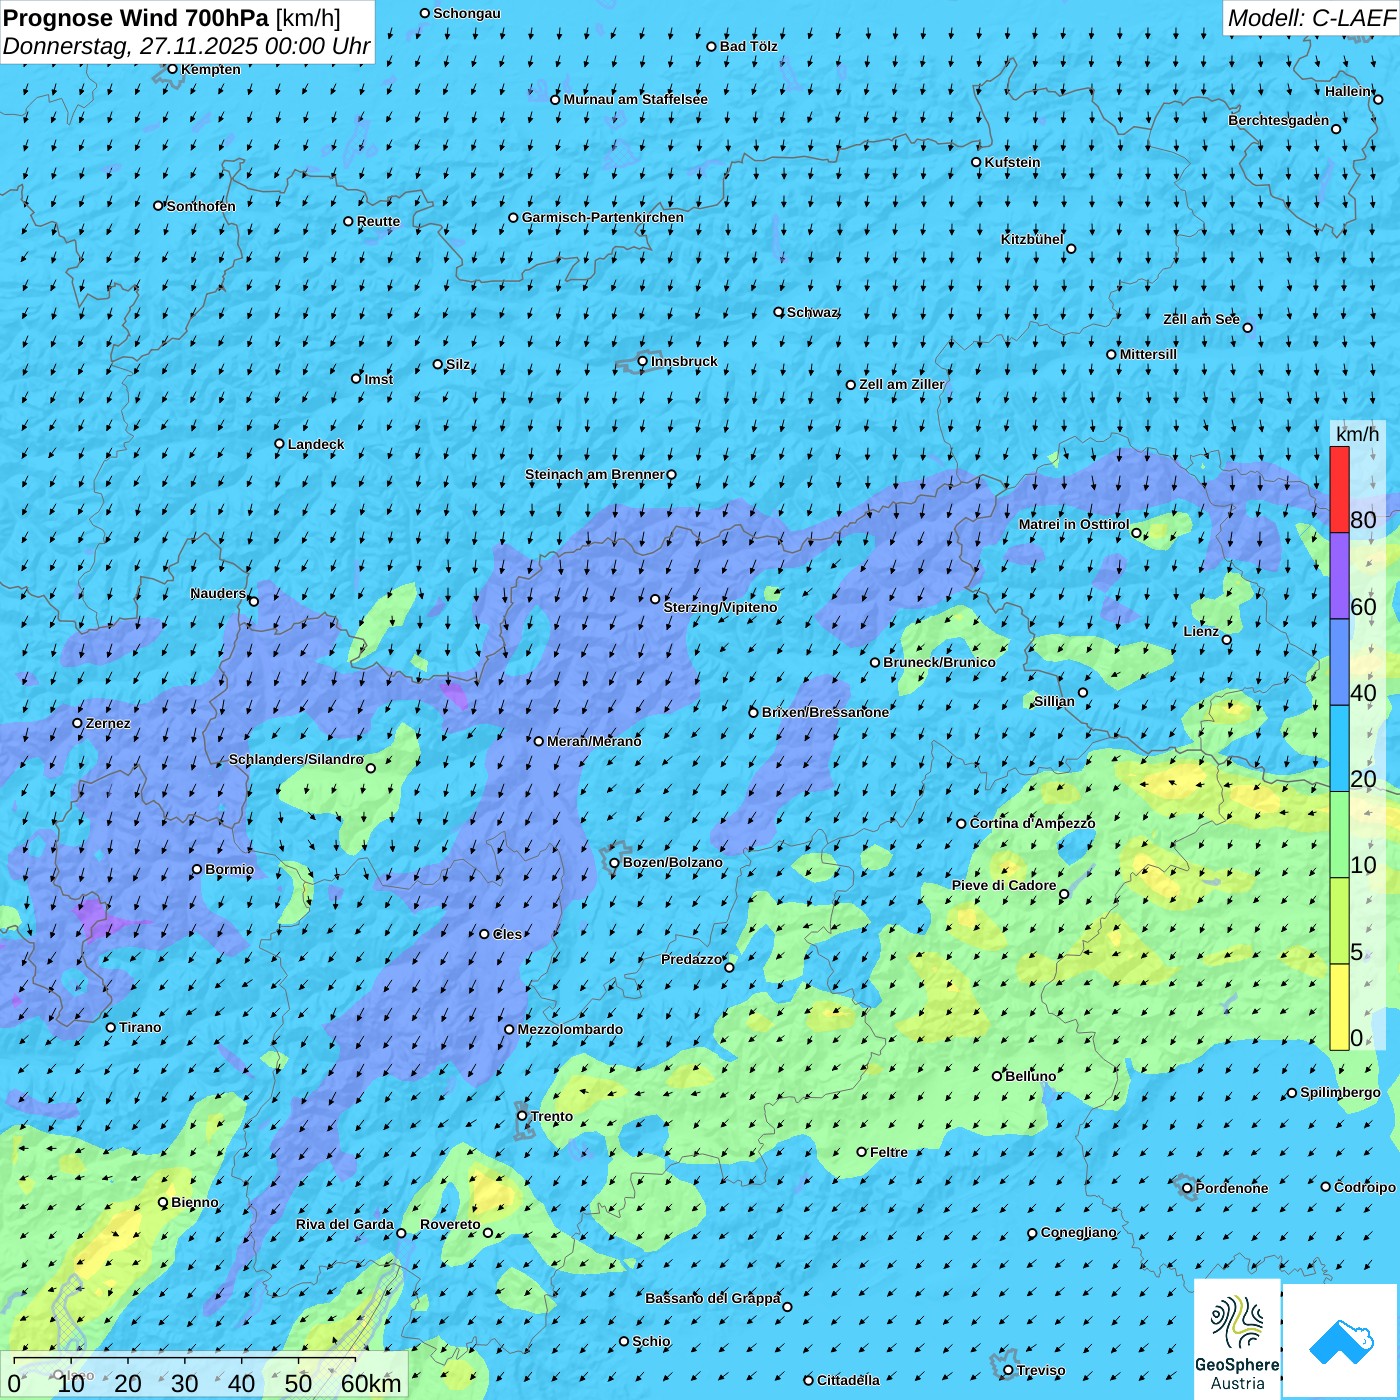Click the Bassano del Grappa label
Image resolution: width=1400 pixels, height=1400 pixels.
click(x=713, y=1298)
